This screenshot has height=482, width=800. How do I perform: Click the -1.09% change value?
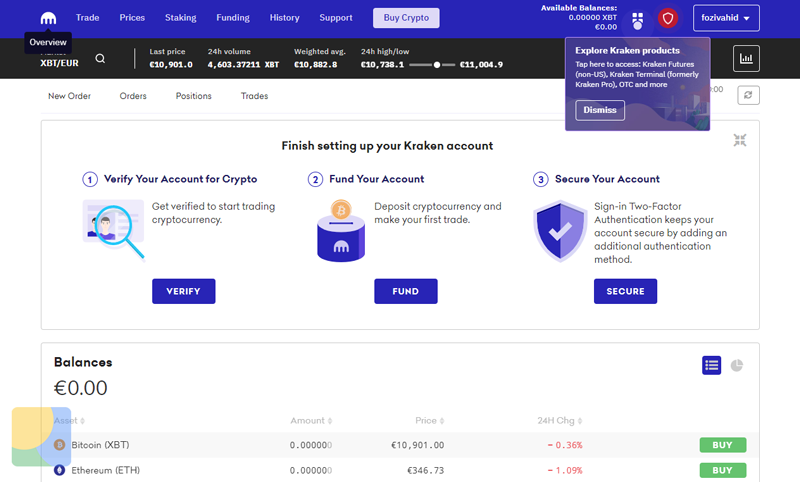tap(565, 471)
